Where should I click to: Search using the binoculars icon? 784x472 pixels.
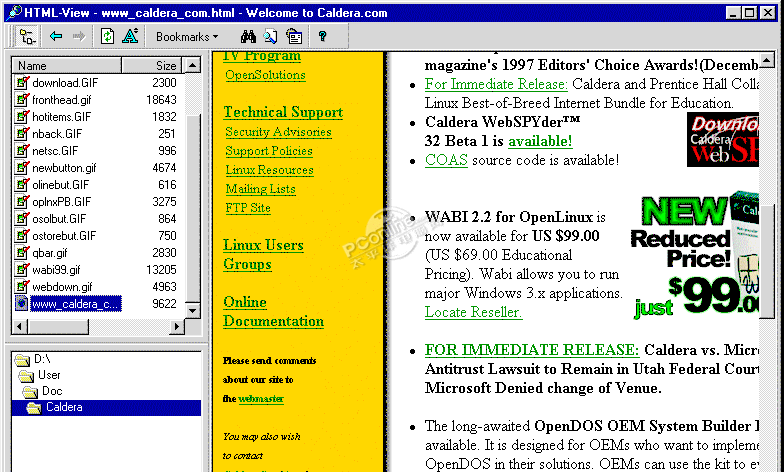click(x=248, y=36)
